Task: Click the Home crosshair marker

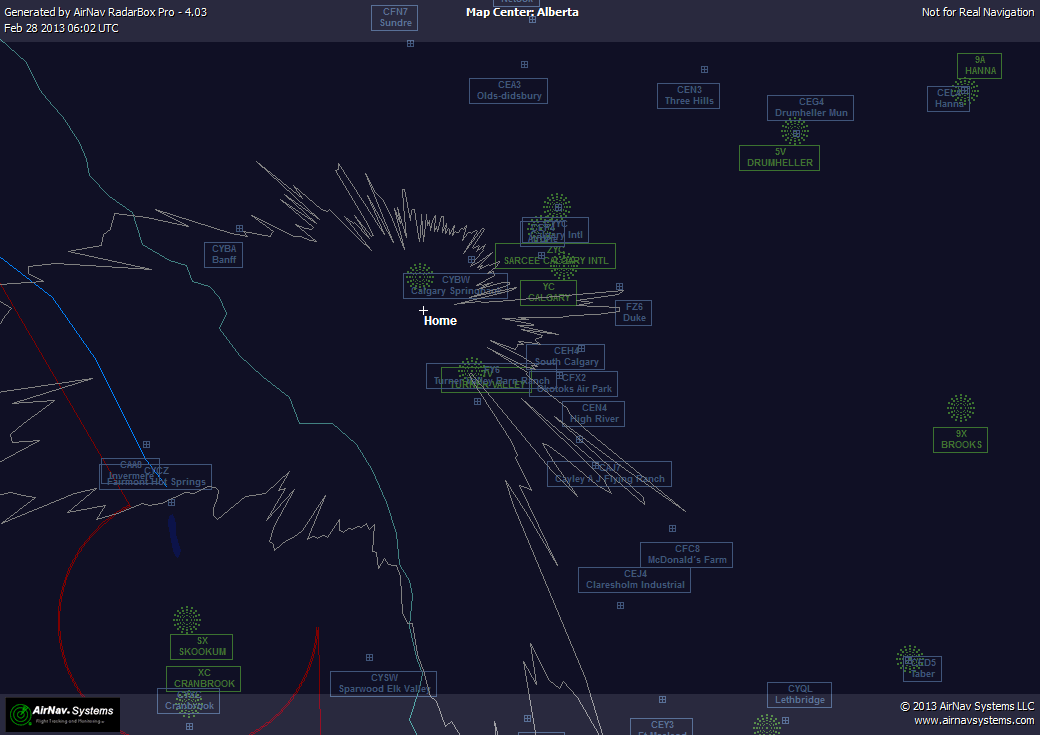Action: [423, 311]
